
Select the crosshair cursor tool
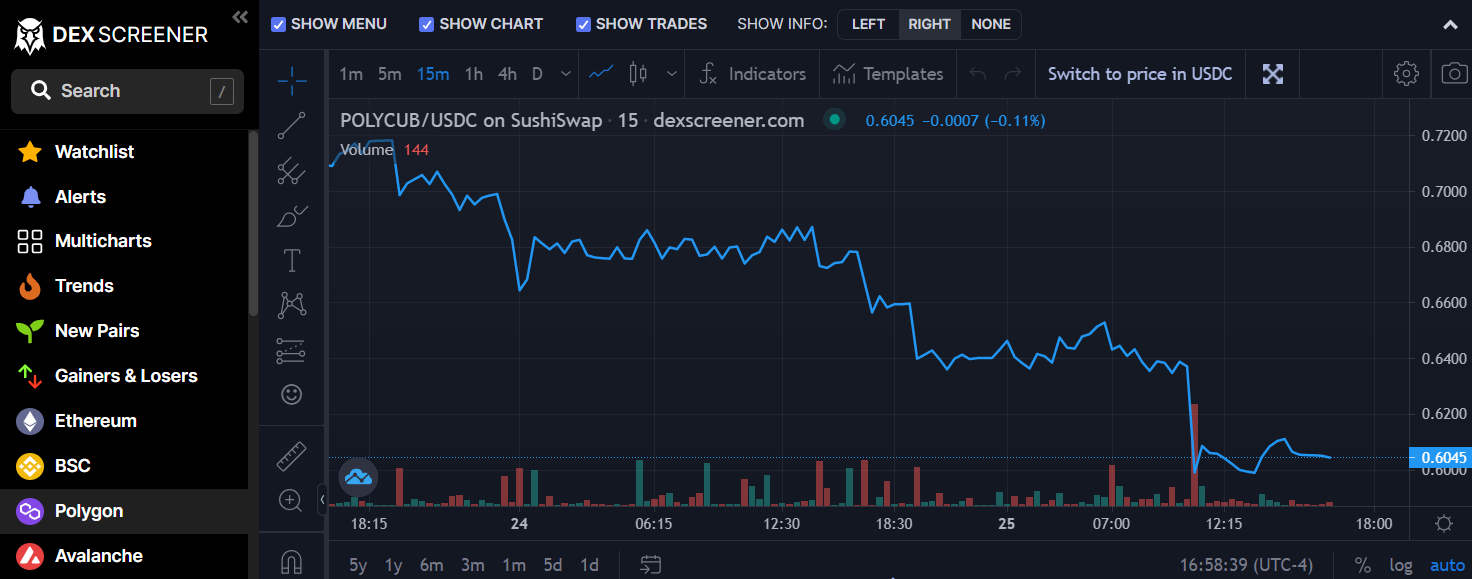point(291,80)
